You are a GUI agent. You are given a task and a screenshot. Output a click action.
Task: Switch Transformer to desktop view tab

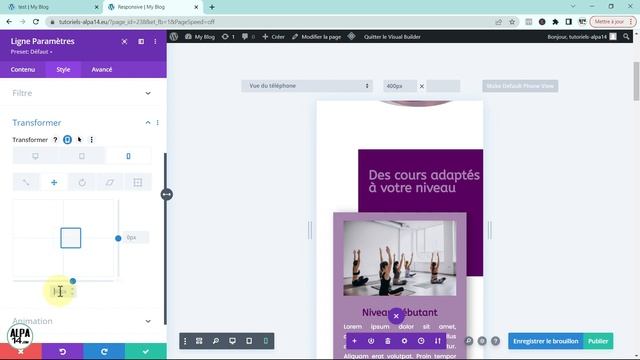[36, 156]
